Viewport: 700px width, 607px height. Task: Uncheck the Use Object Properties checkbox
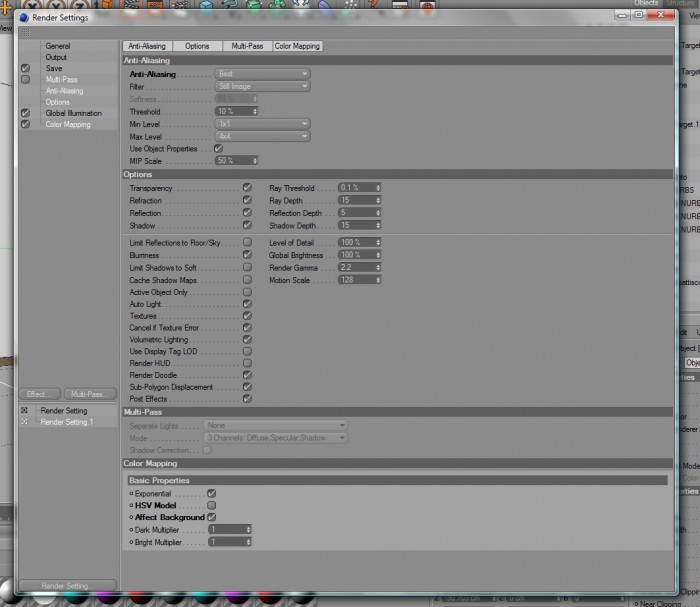(x=218, y=148)
